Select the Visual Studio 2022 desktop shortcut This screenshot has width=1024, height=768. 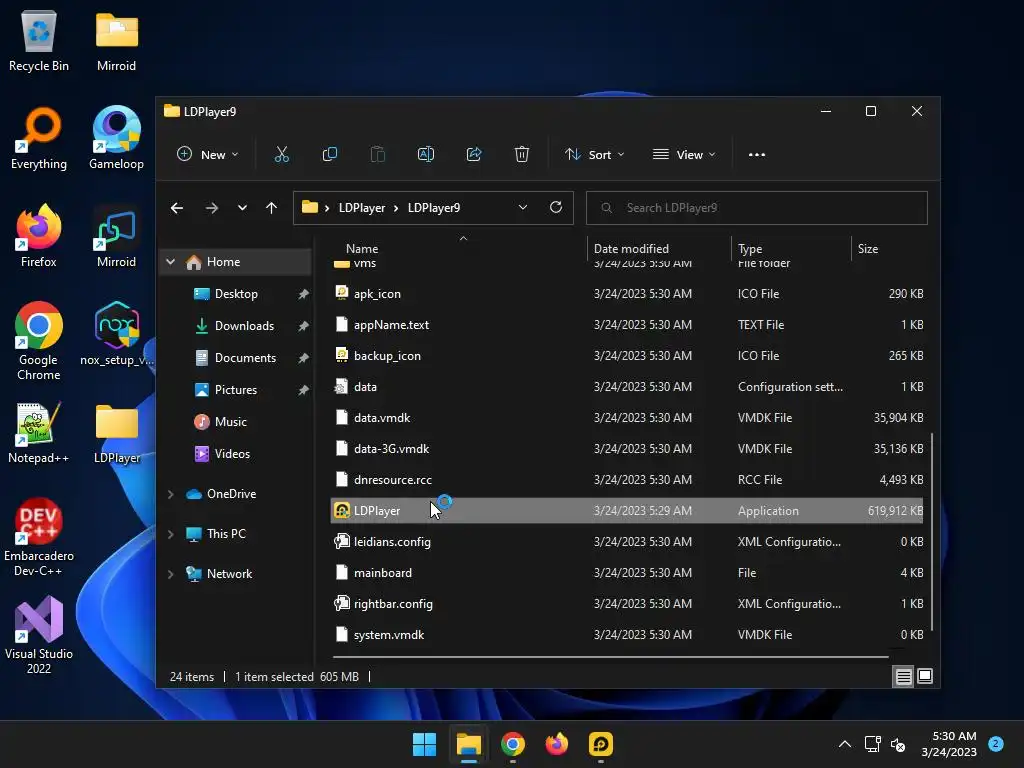click(x=39, y=635)
